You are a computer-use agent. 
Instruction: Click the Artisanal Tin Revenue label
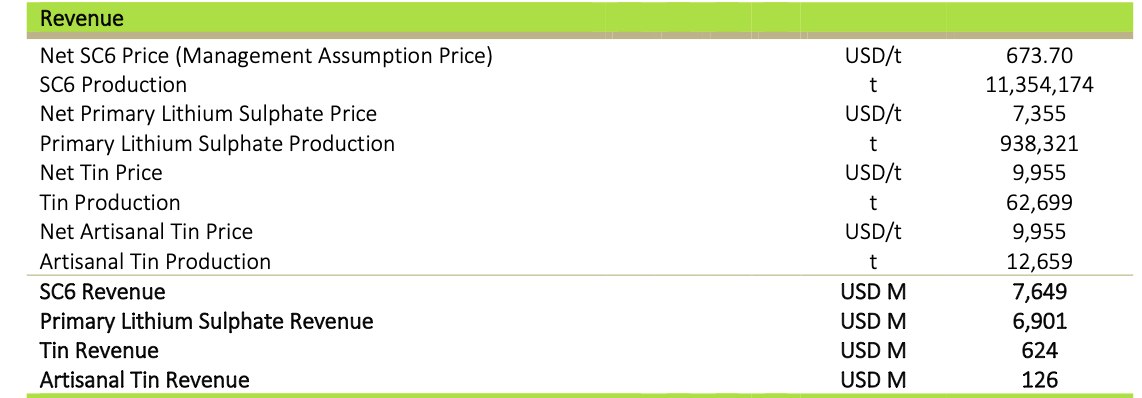[145, 380]
